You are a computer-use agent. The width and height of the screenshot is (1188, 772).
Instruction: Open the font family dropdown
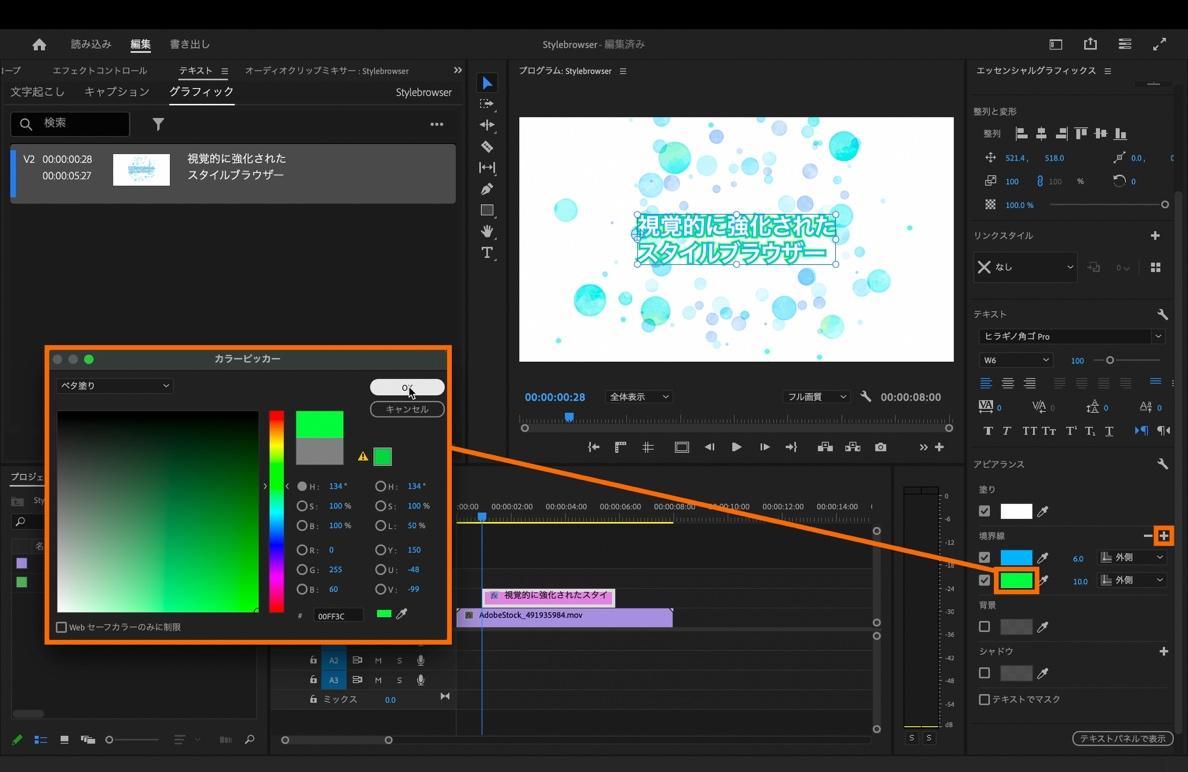click(1071, 336)
